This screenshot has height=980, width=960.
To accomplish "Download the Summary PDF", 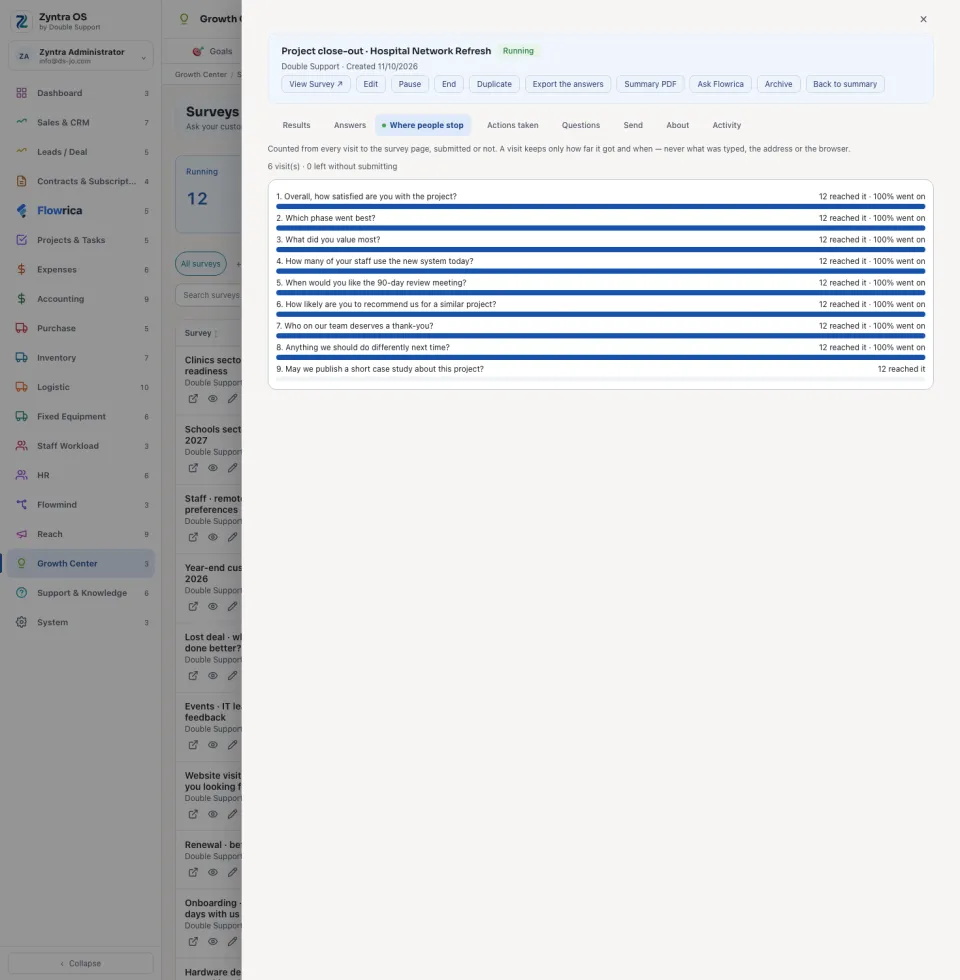I will click(650, 84).
